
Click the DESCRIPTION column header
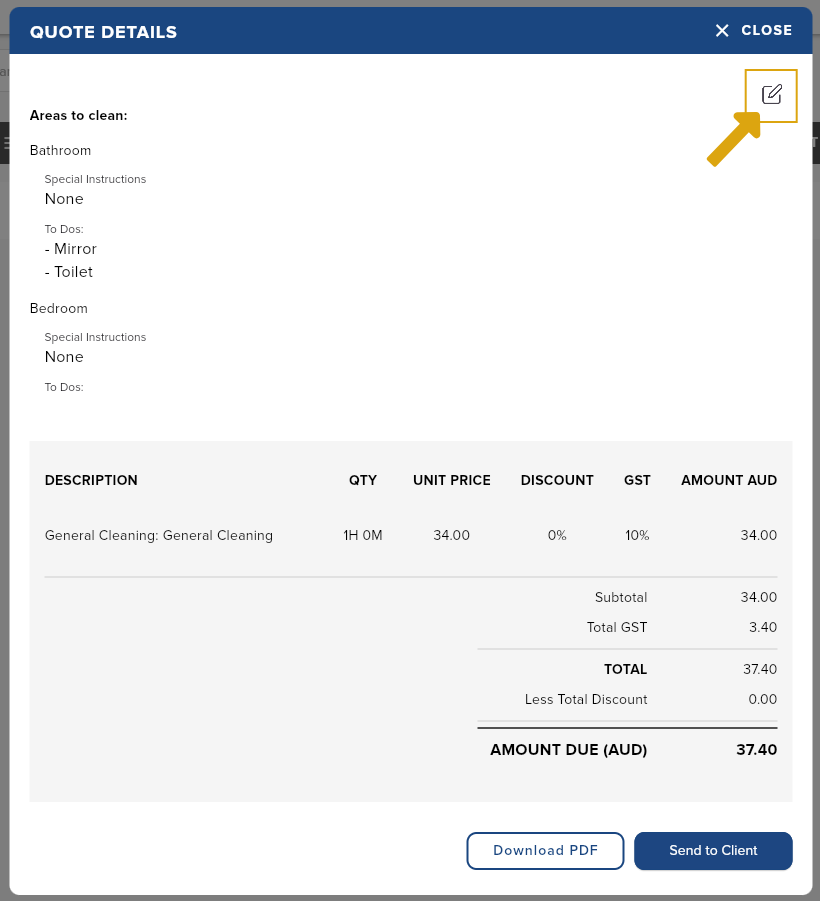[91, 480]
